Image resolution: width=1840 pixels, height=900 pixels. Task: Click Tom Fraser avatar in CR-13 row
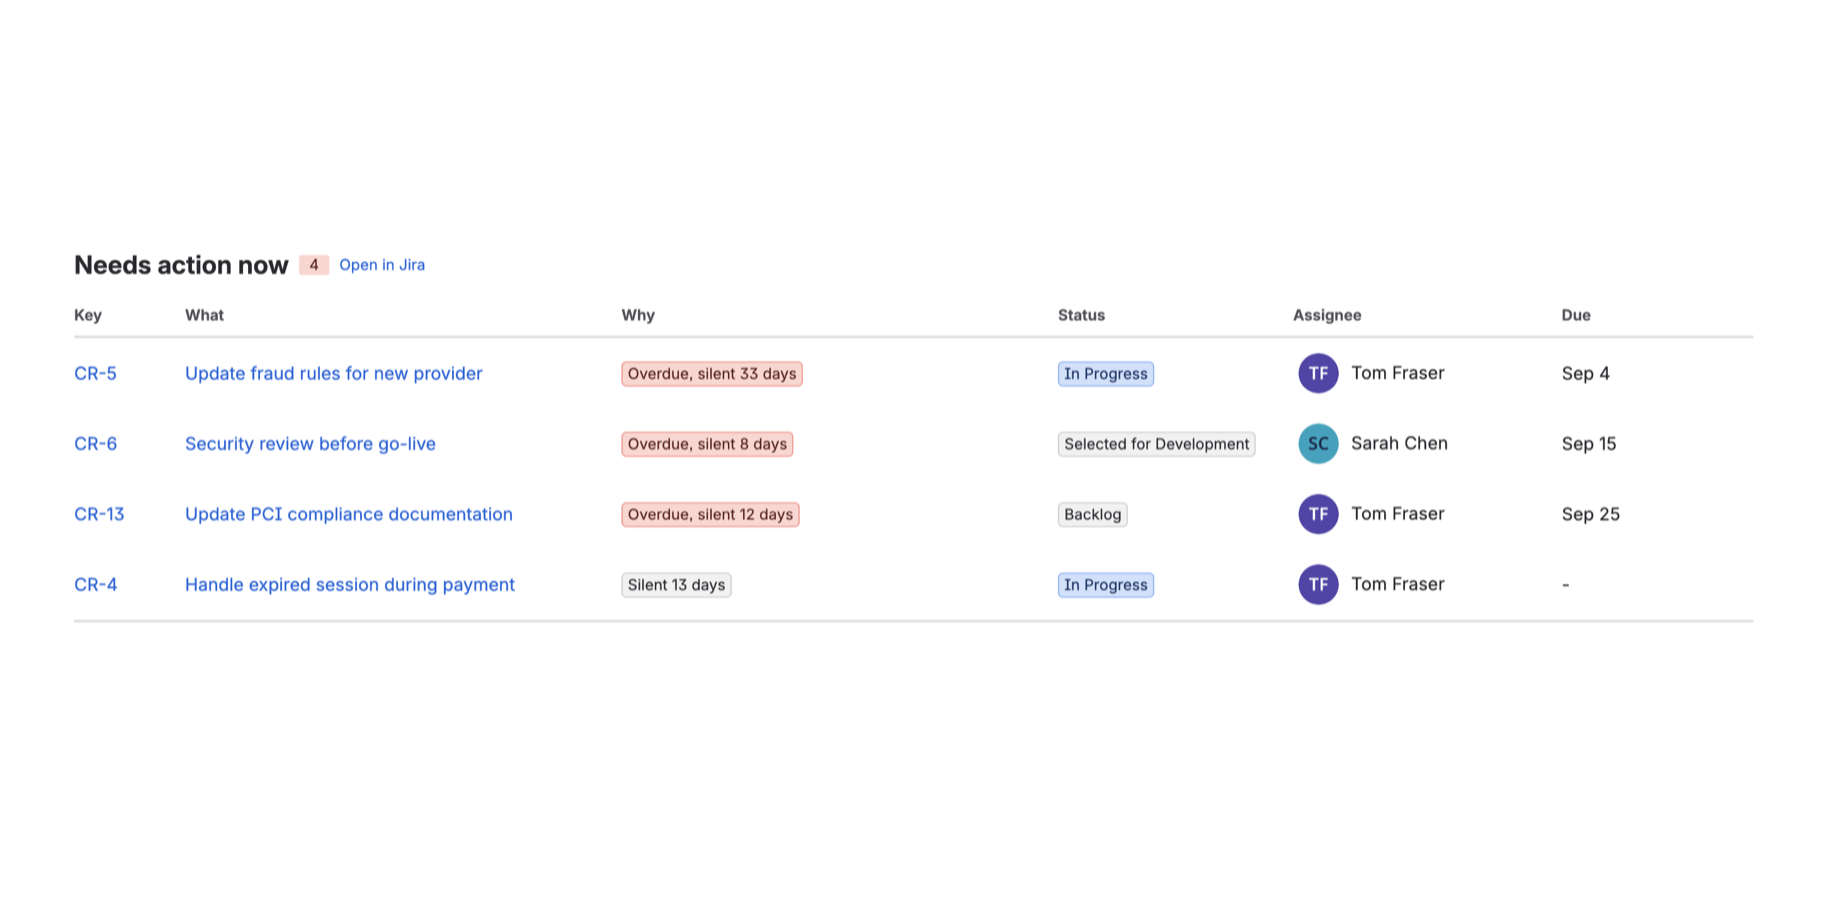pos(1318,514)
